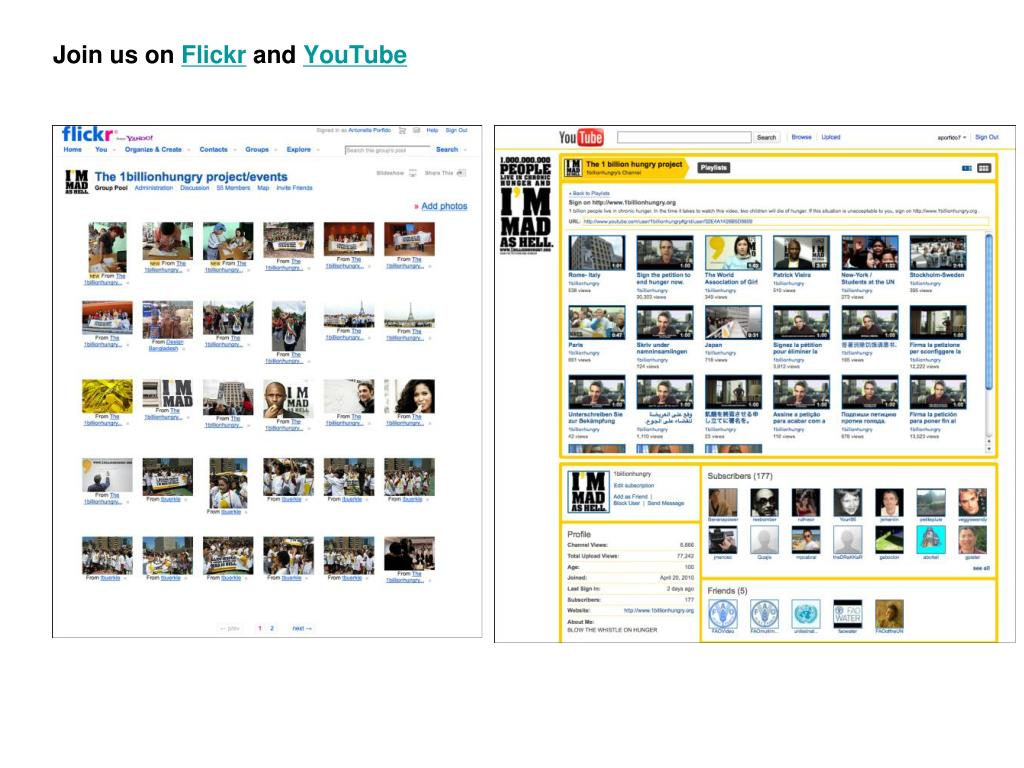Open the Map tab on Flickr group
The height and width of the screenshot is (768, 1024).
tap(263, 188)
